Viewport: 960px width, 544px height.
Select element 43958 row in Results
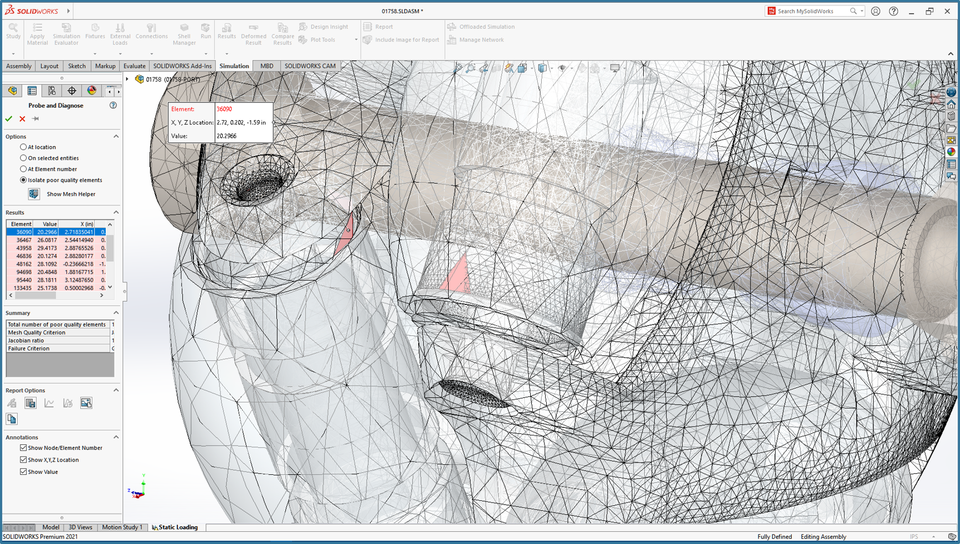tap(56, 248)
